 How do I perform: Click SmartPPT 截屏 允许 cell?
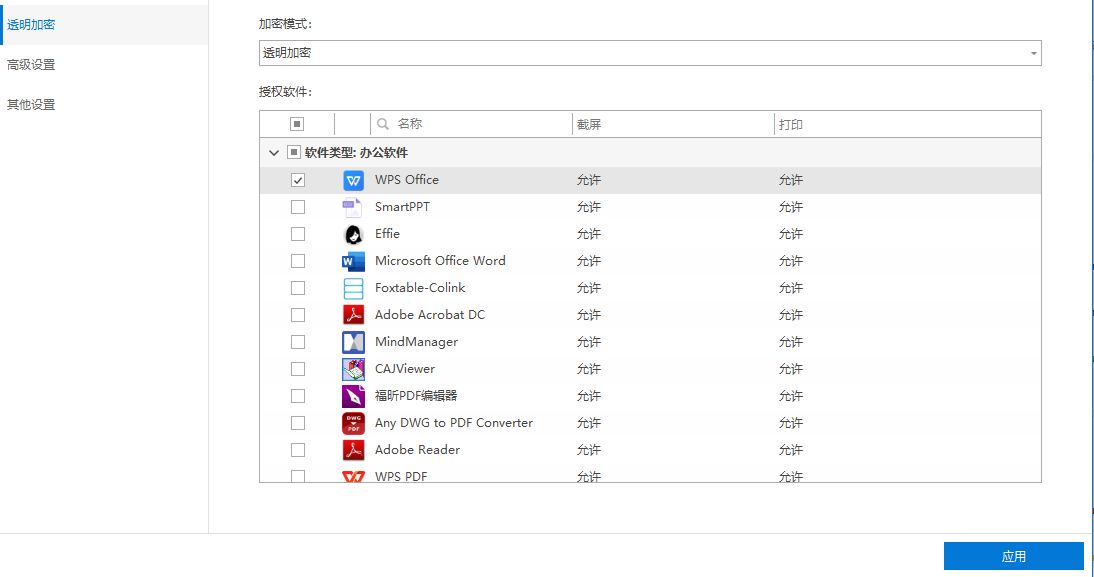589,207
